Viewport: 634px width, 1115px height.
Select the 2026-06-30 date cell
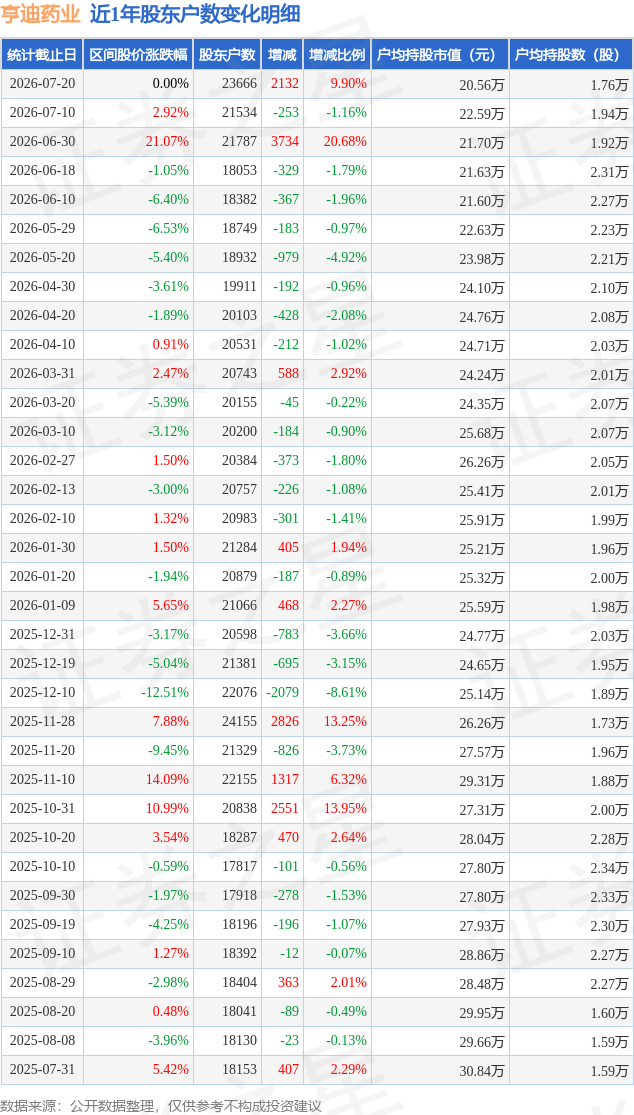pos(42,142)
